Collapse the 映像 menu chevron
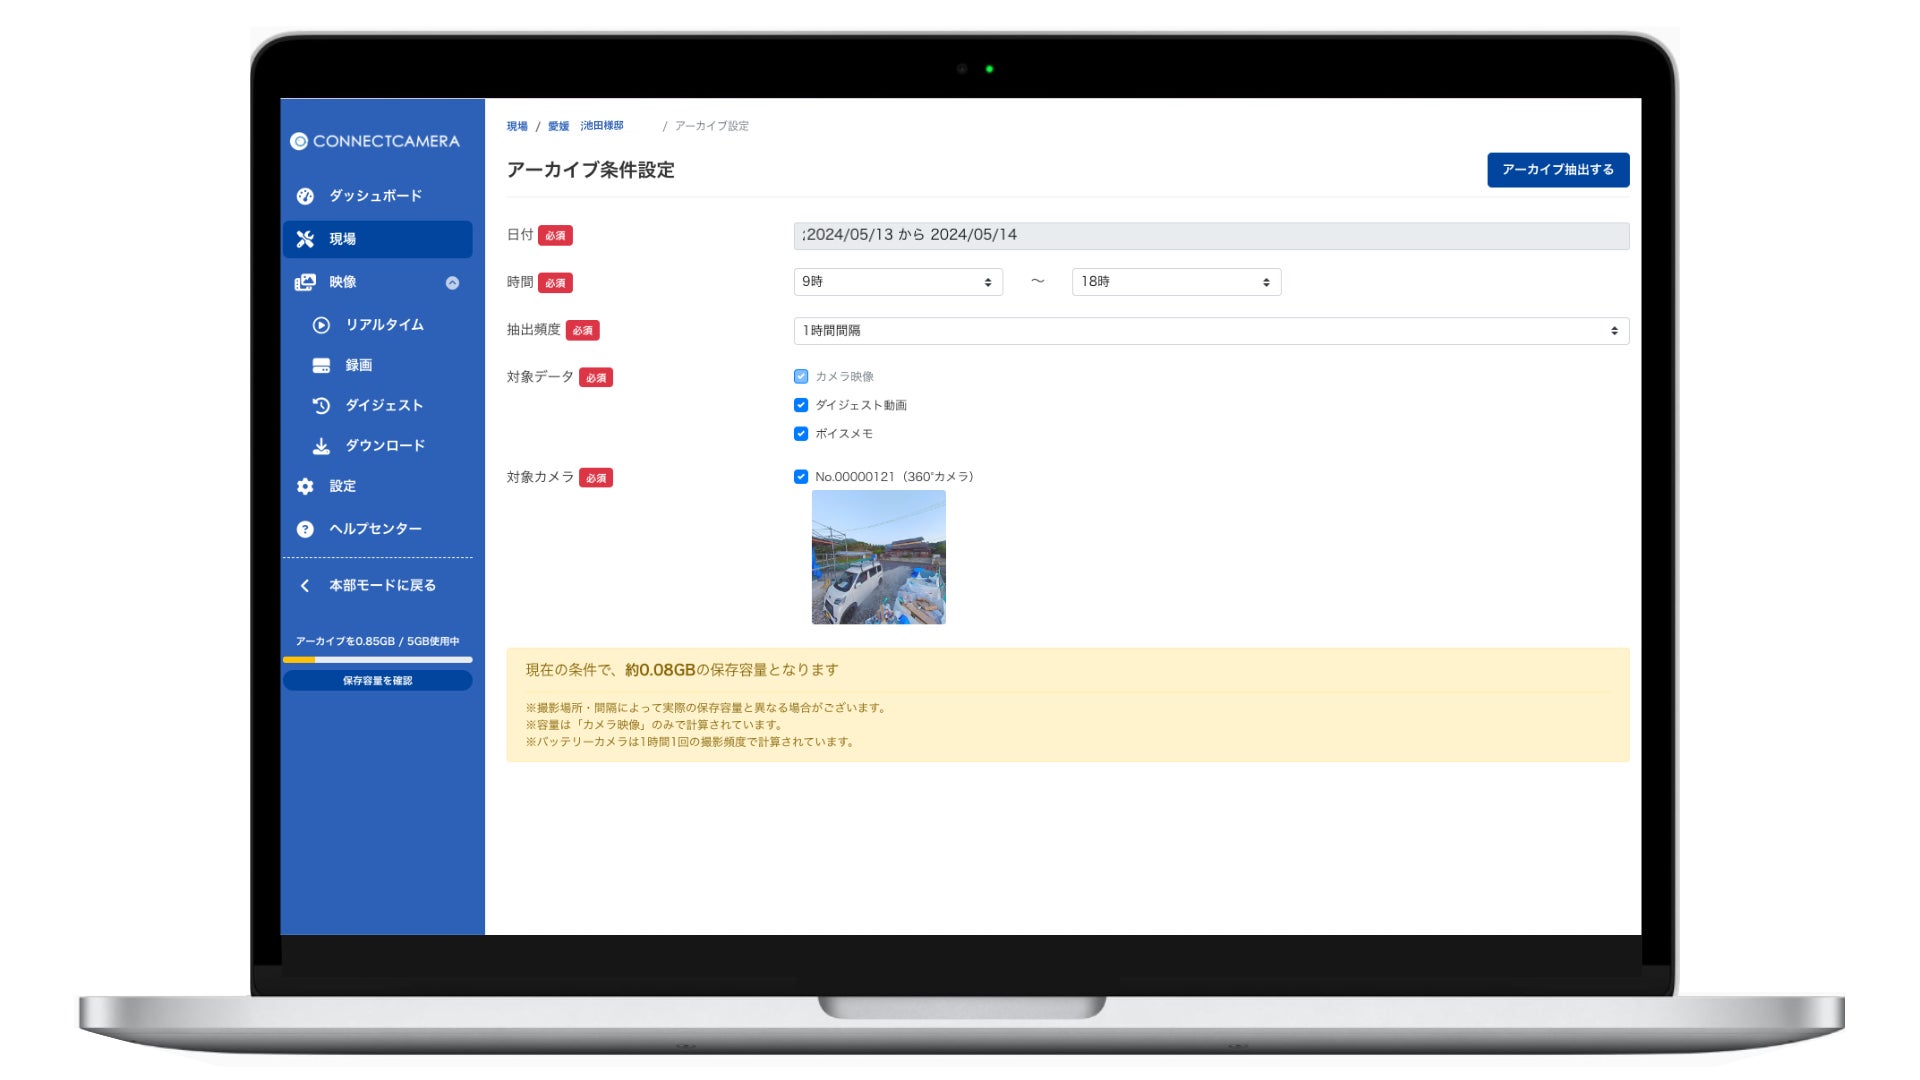1920x1080 pixels. 452,283
